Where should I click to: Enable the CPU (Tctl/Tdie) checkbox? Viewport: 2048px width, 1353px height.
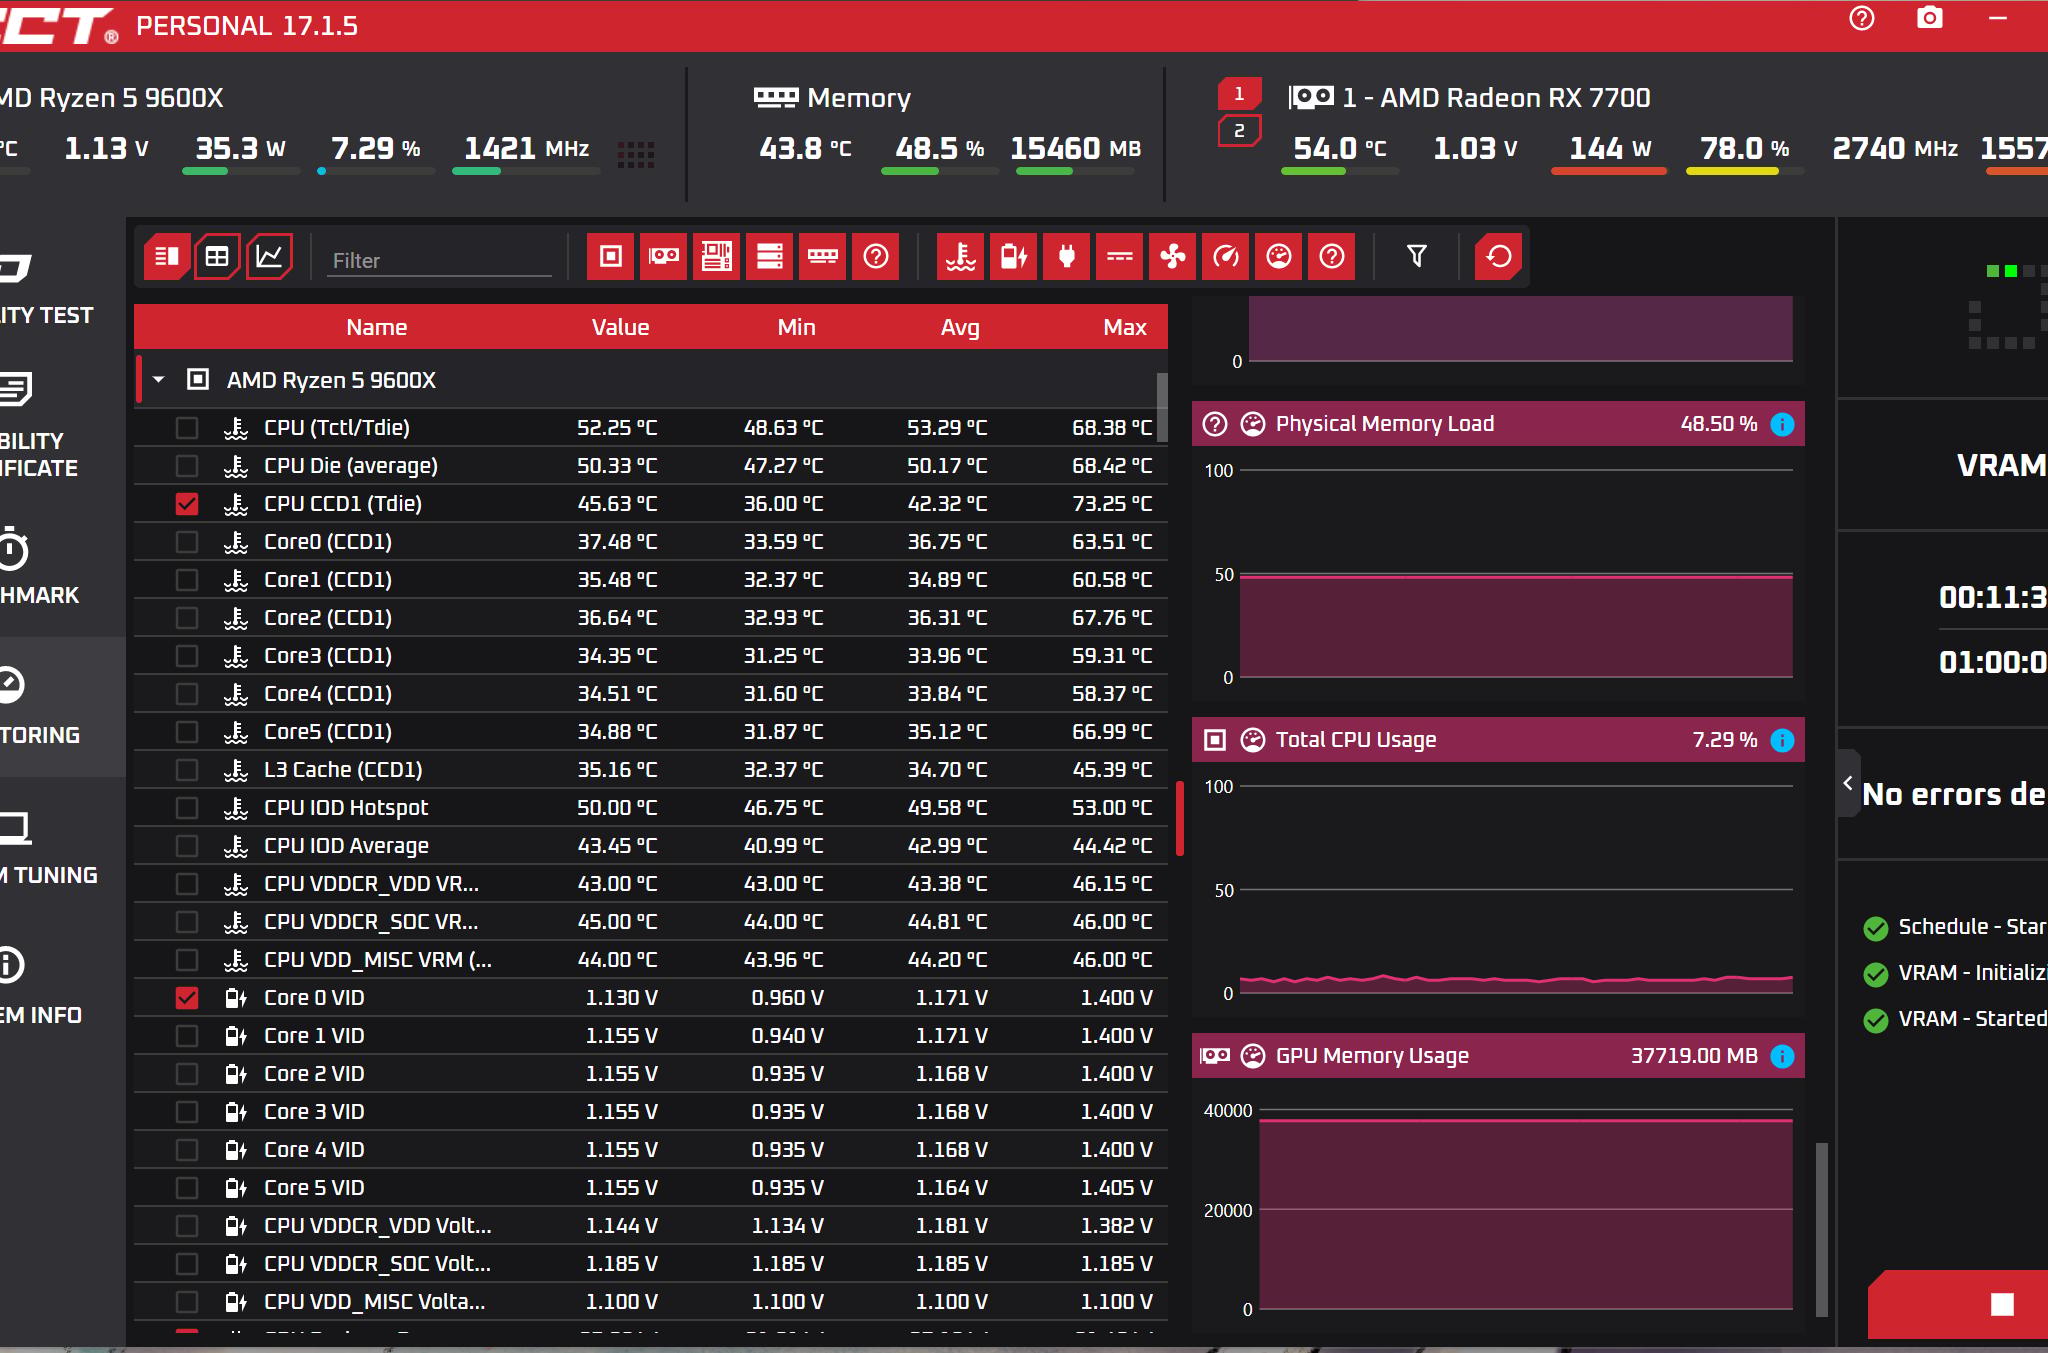(187, 428)
